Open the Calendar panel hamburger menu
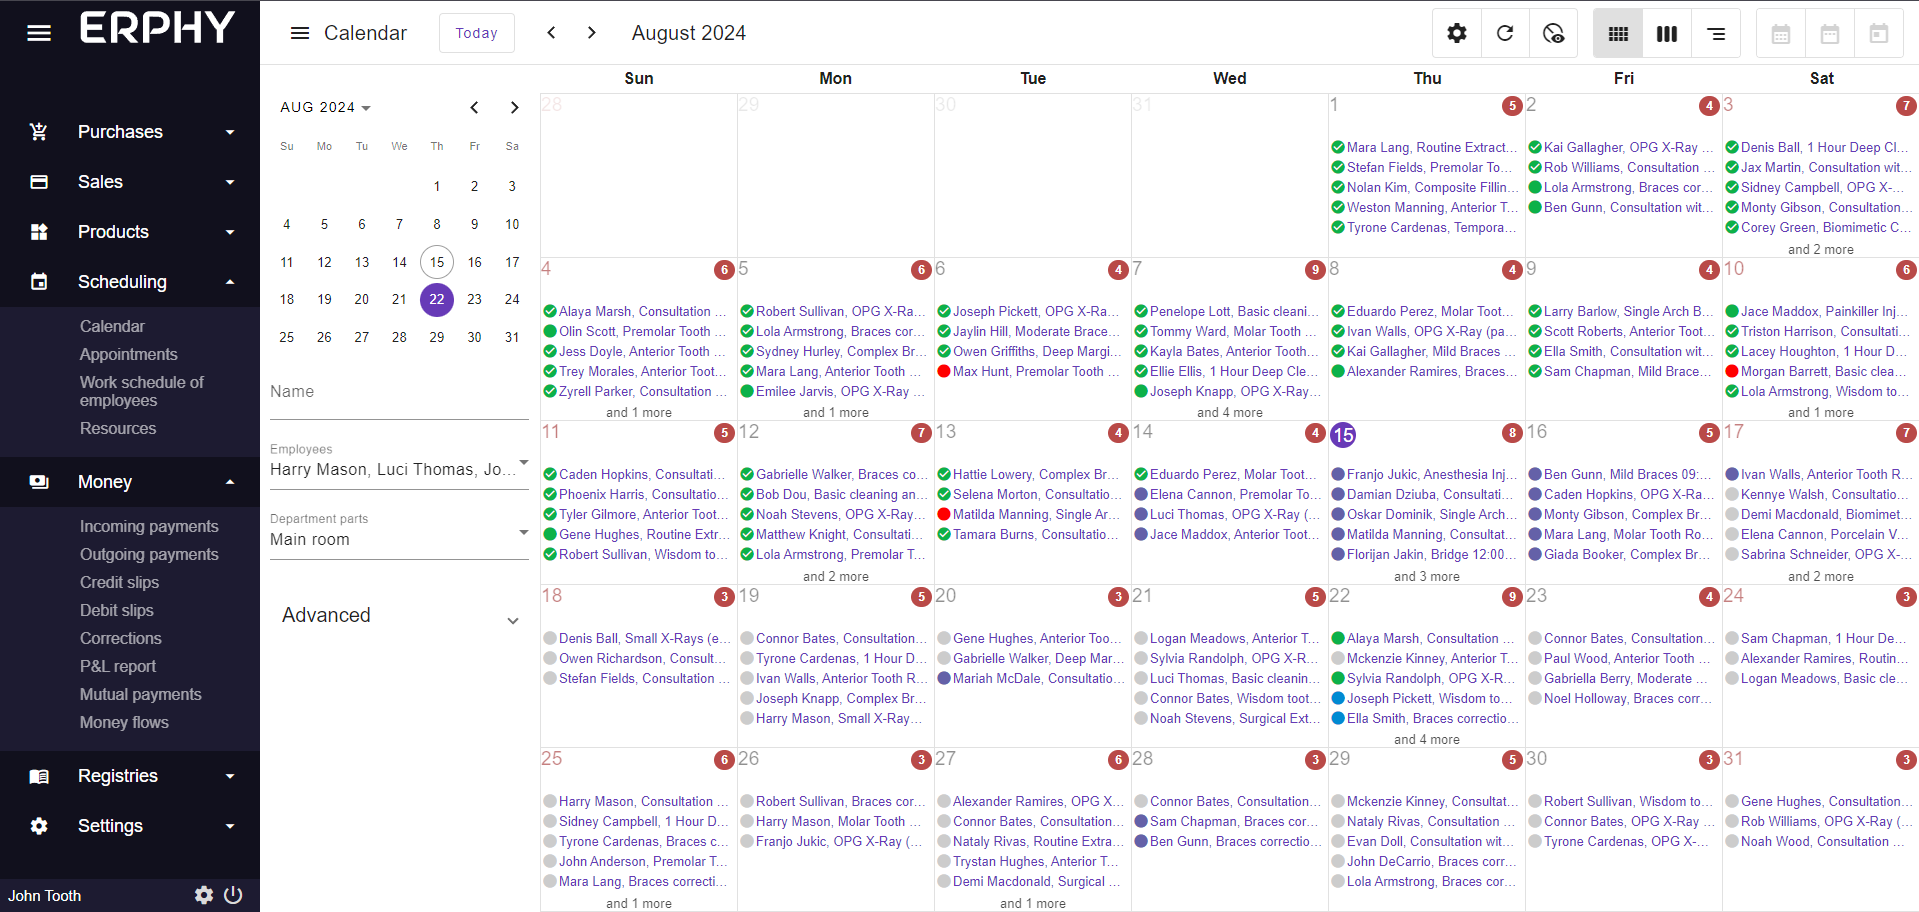Screen dimensions: 1919x912 coord(300,33)
